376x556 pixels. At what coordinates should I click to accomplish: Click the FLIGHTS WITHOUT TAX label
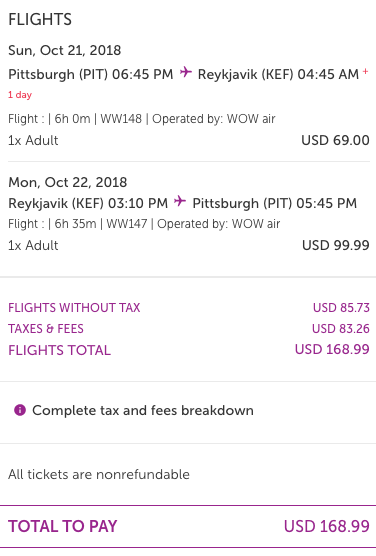(74, 307)
